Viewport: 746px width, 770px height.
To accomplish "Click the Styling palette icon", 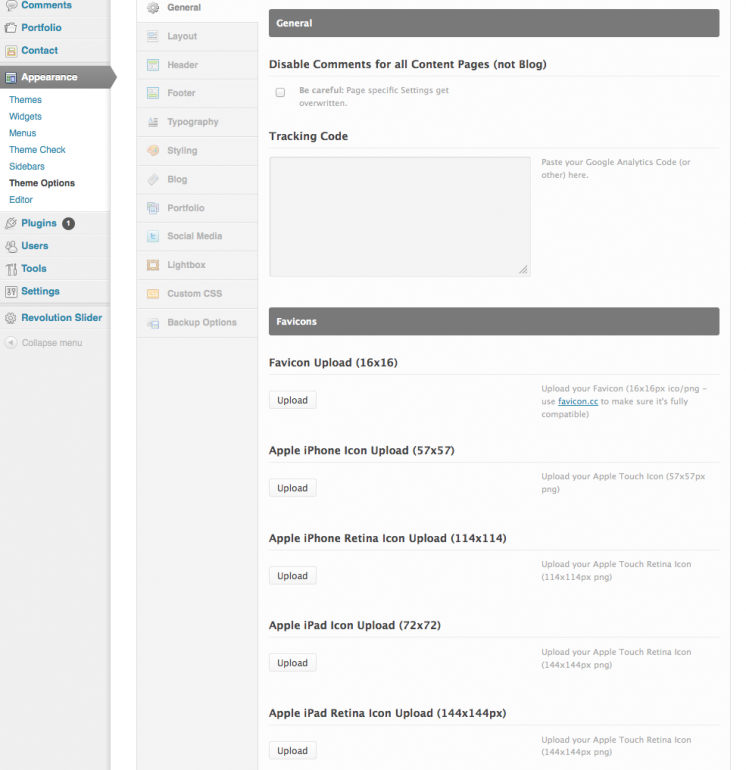I will point(153,150).
